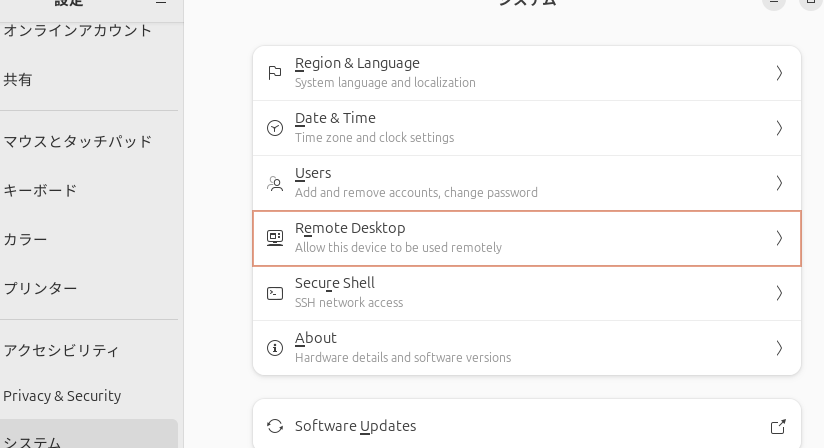Image resolution: width=824 pixels, height=448 pixels.
Task: Click the Remote Desktop row chevron
Action: [779, 238]
